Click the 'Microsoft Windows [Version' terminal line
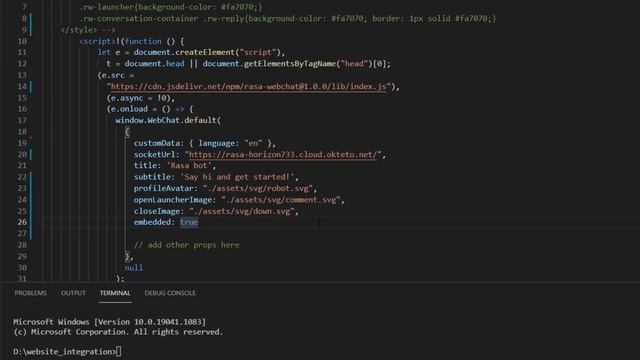The height and width of the screenshot is (360, 640). (109, 322)
